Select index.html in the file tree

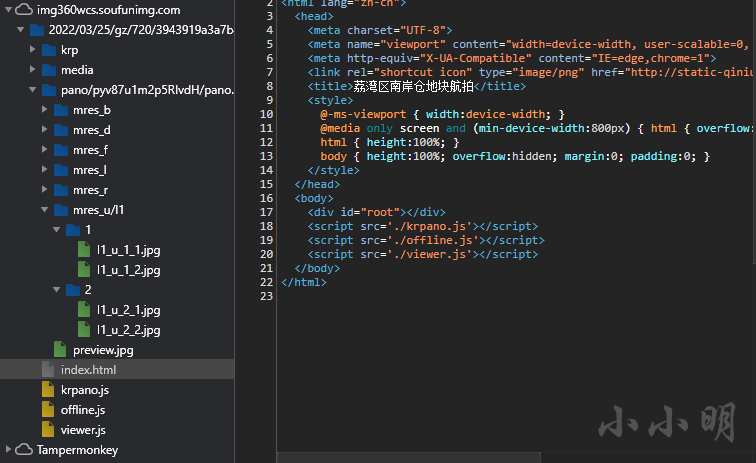[89, 370]
